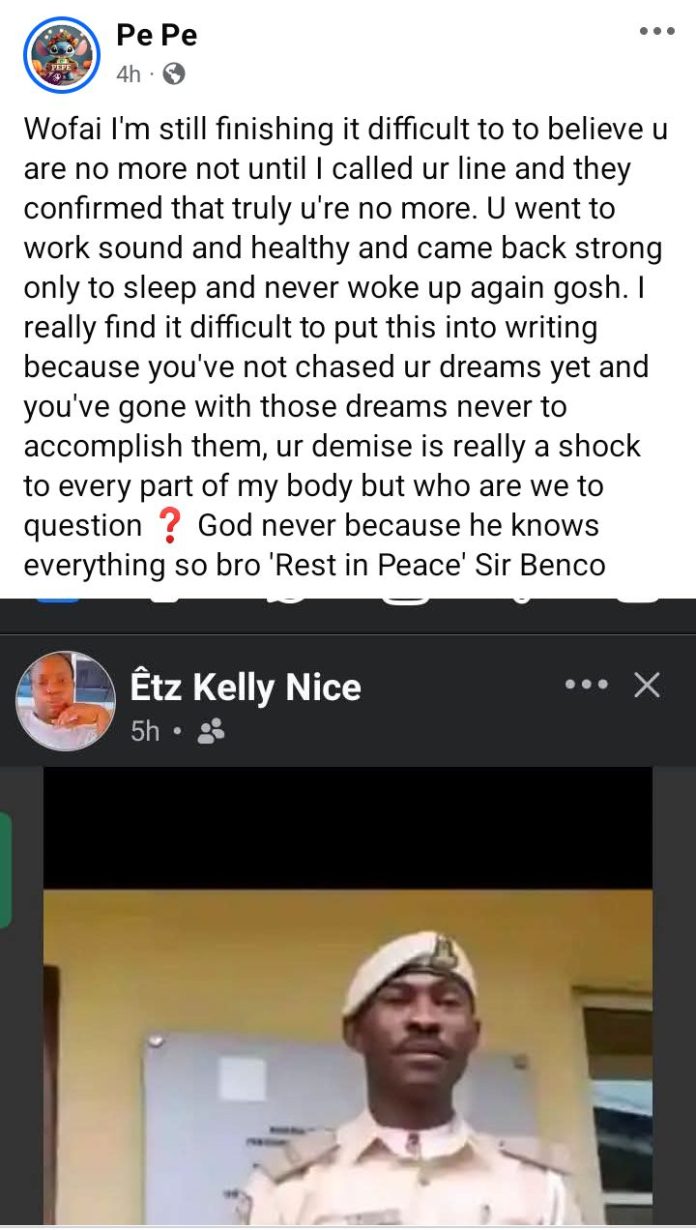696x1230 pixels.
Task: Tap the 4h timestamp on Pe Pe's post
Action: point(129,74)
